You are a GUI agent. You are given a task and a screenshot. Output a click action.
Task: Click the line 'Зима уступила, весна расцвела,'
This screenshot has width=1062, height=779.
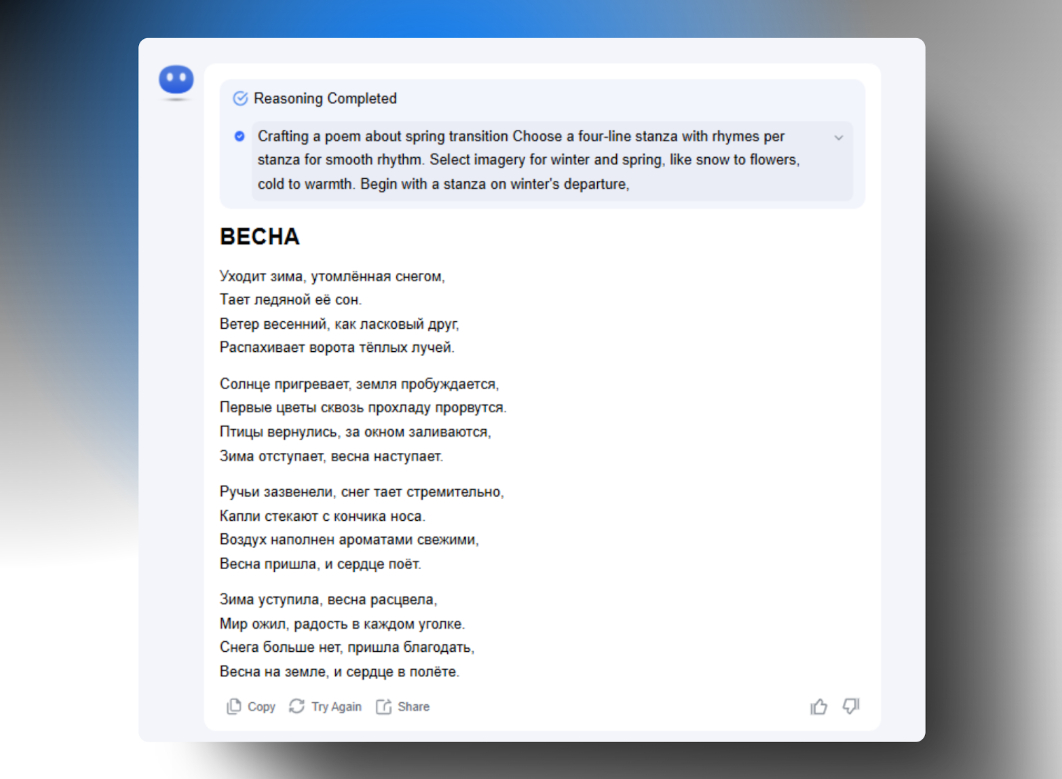pyautogui.click(x=328, y=600)
